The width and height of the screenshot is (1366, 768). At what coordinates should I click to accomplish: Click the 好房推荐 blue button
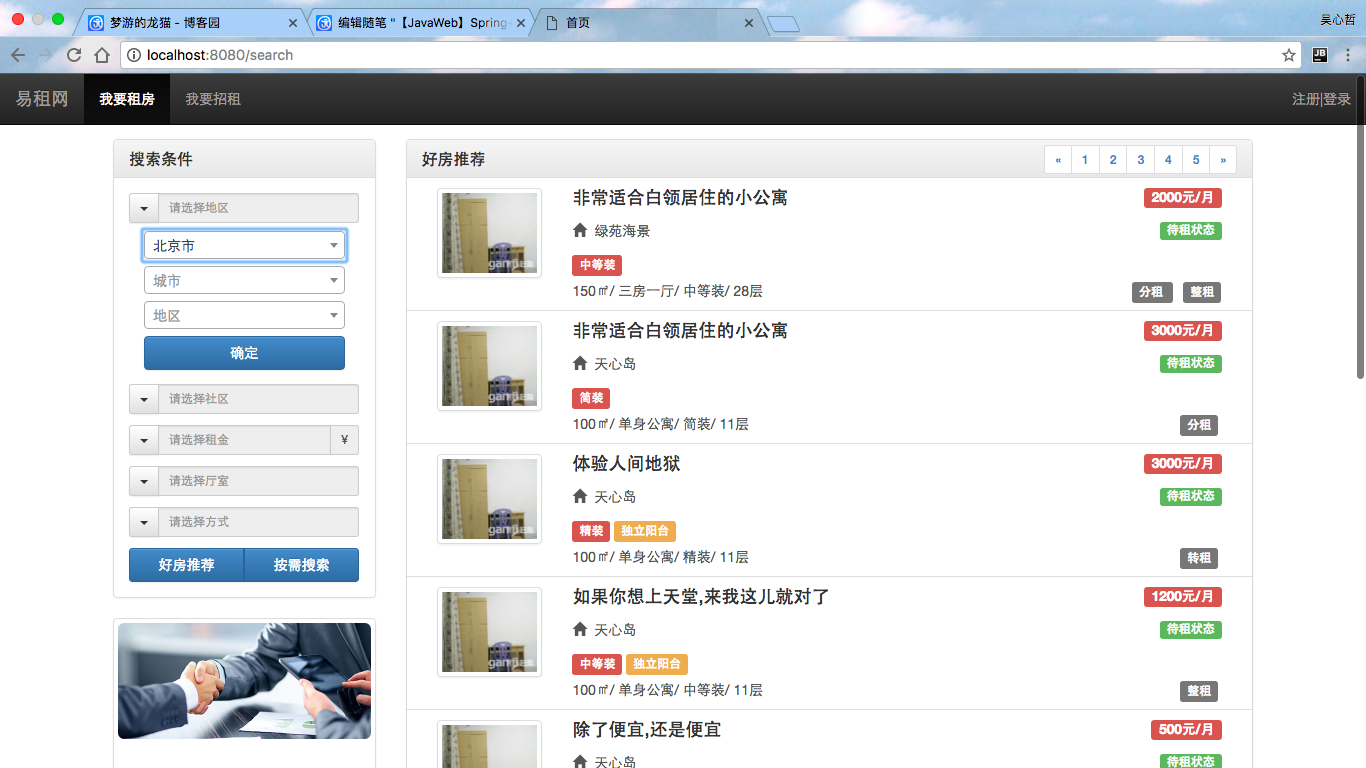[x=187, y=565]
